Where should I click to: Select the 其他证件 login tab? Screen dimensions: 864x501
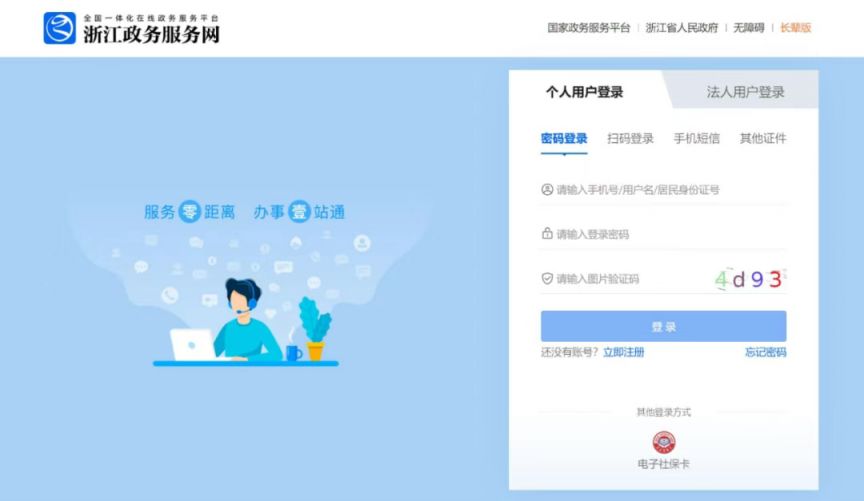[x=763, y=138]
